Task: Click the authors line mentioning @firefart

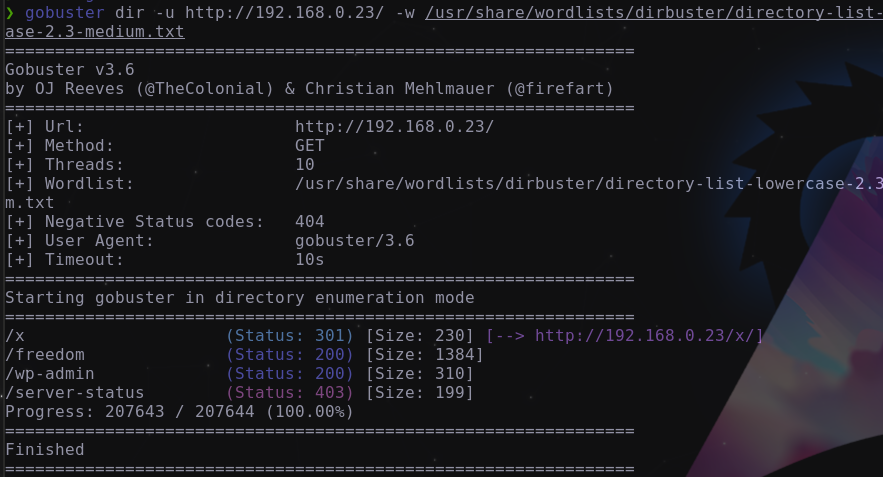Action: click(309, 89)
